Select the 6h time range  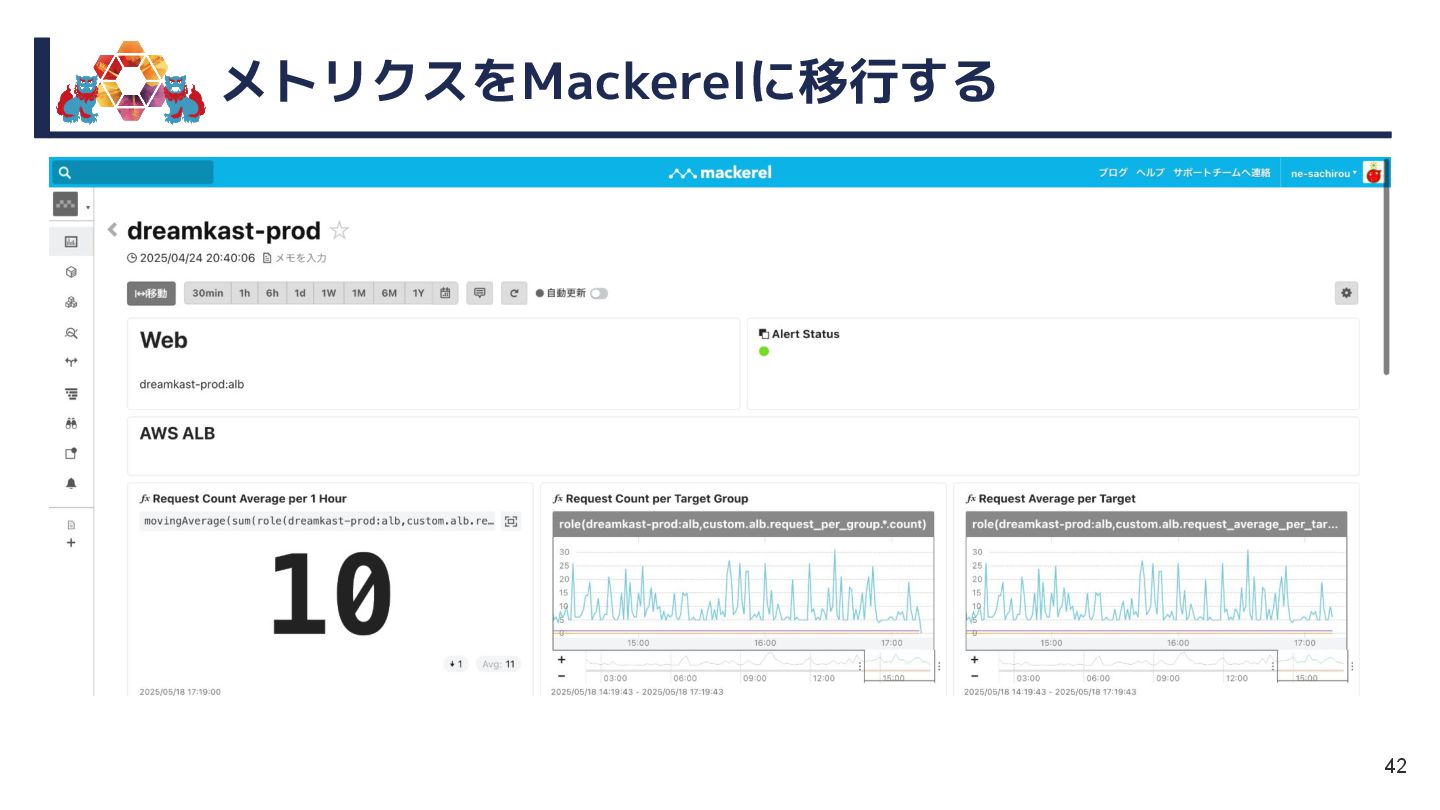(272, 293)
